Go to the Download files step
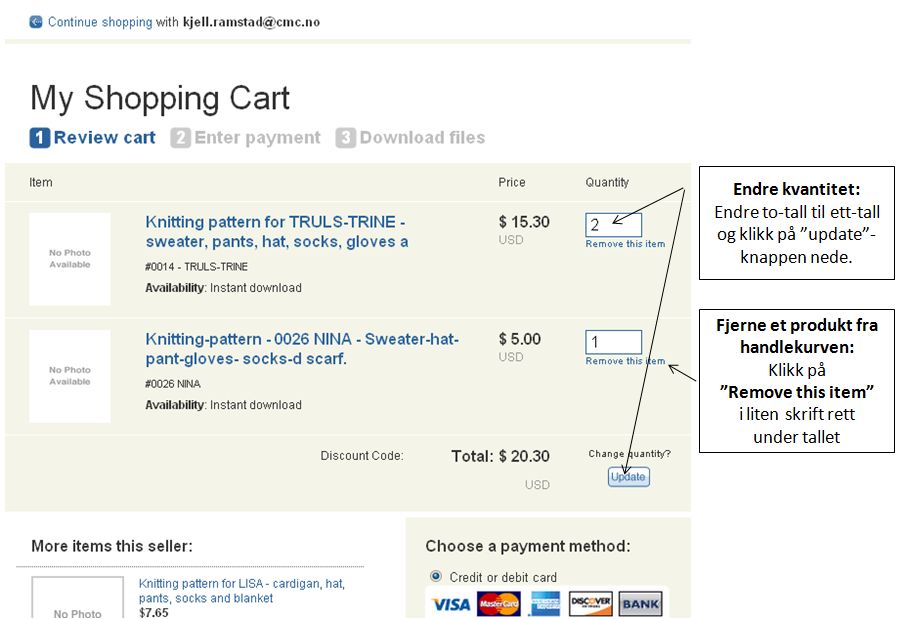This screenshot has height=619, width=903. pos(422,138)
